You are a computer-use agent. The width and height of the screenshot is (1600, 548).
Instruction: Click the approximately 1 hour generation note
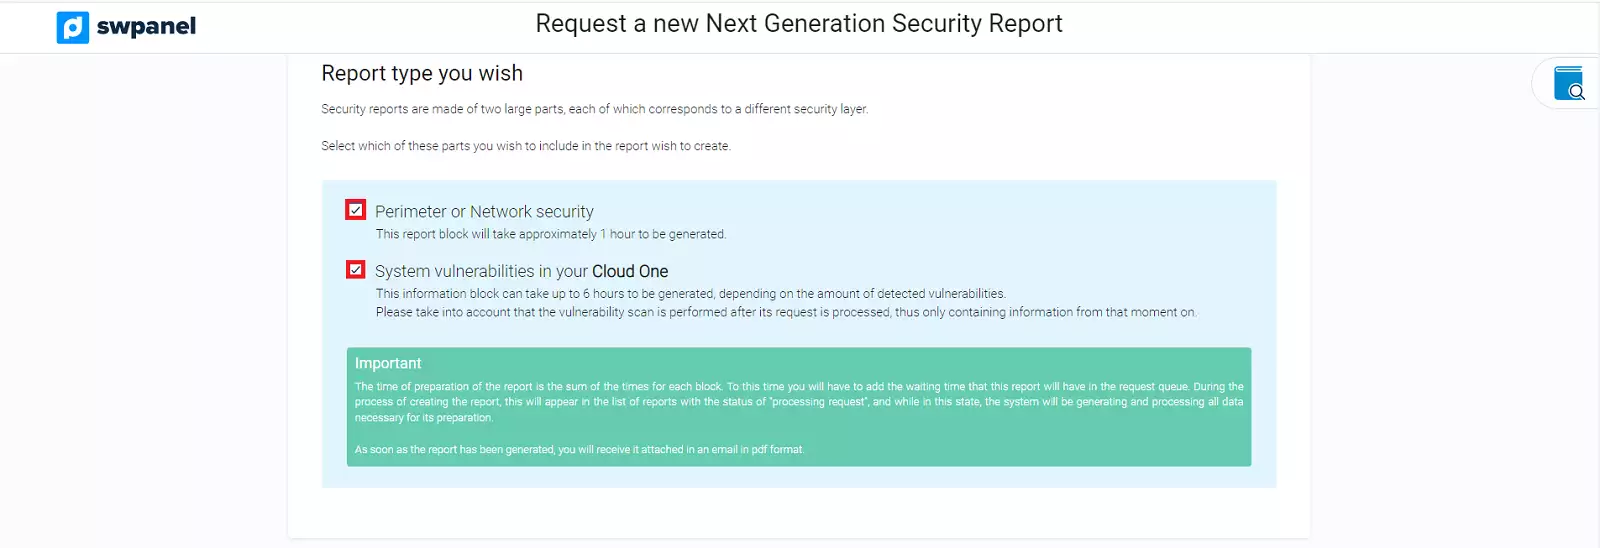point(551,234)
